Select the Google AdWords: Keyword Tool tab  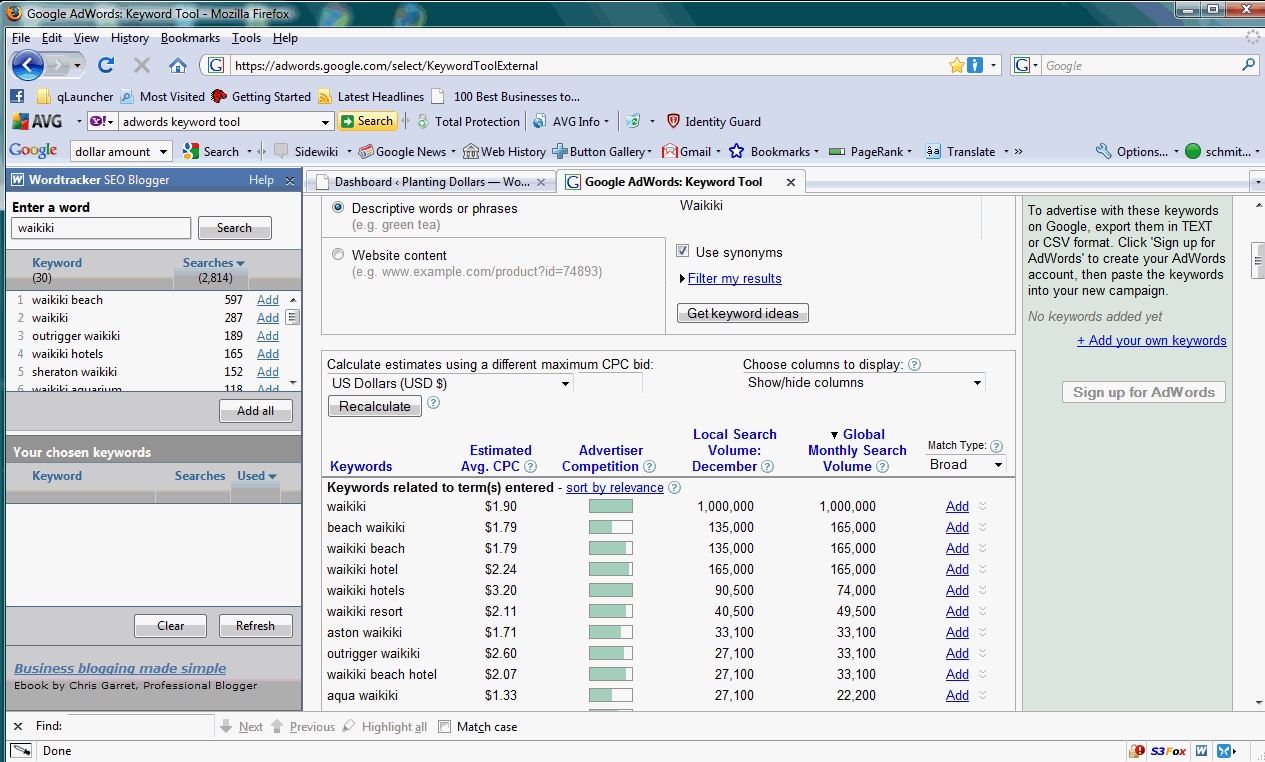[x=681, y=182]
